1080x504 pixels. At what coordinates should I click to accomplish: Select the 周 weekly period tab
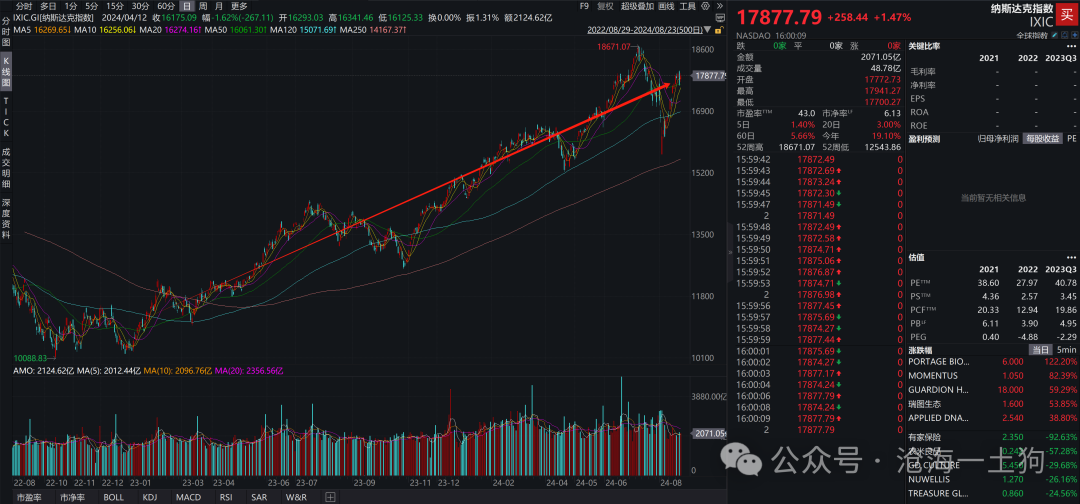(x=202, y=6)
